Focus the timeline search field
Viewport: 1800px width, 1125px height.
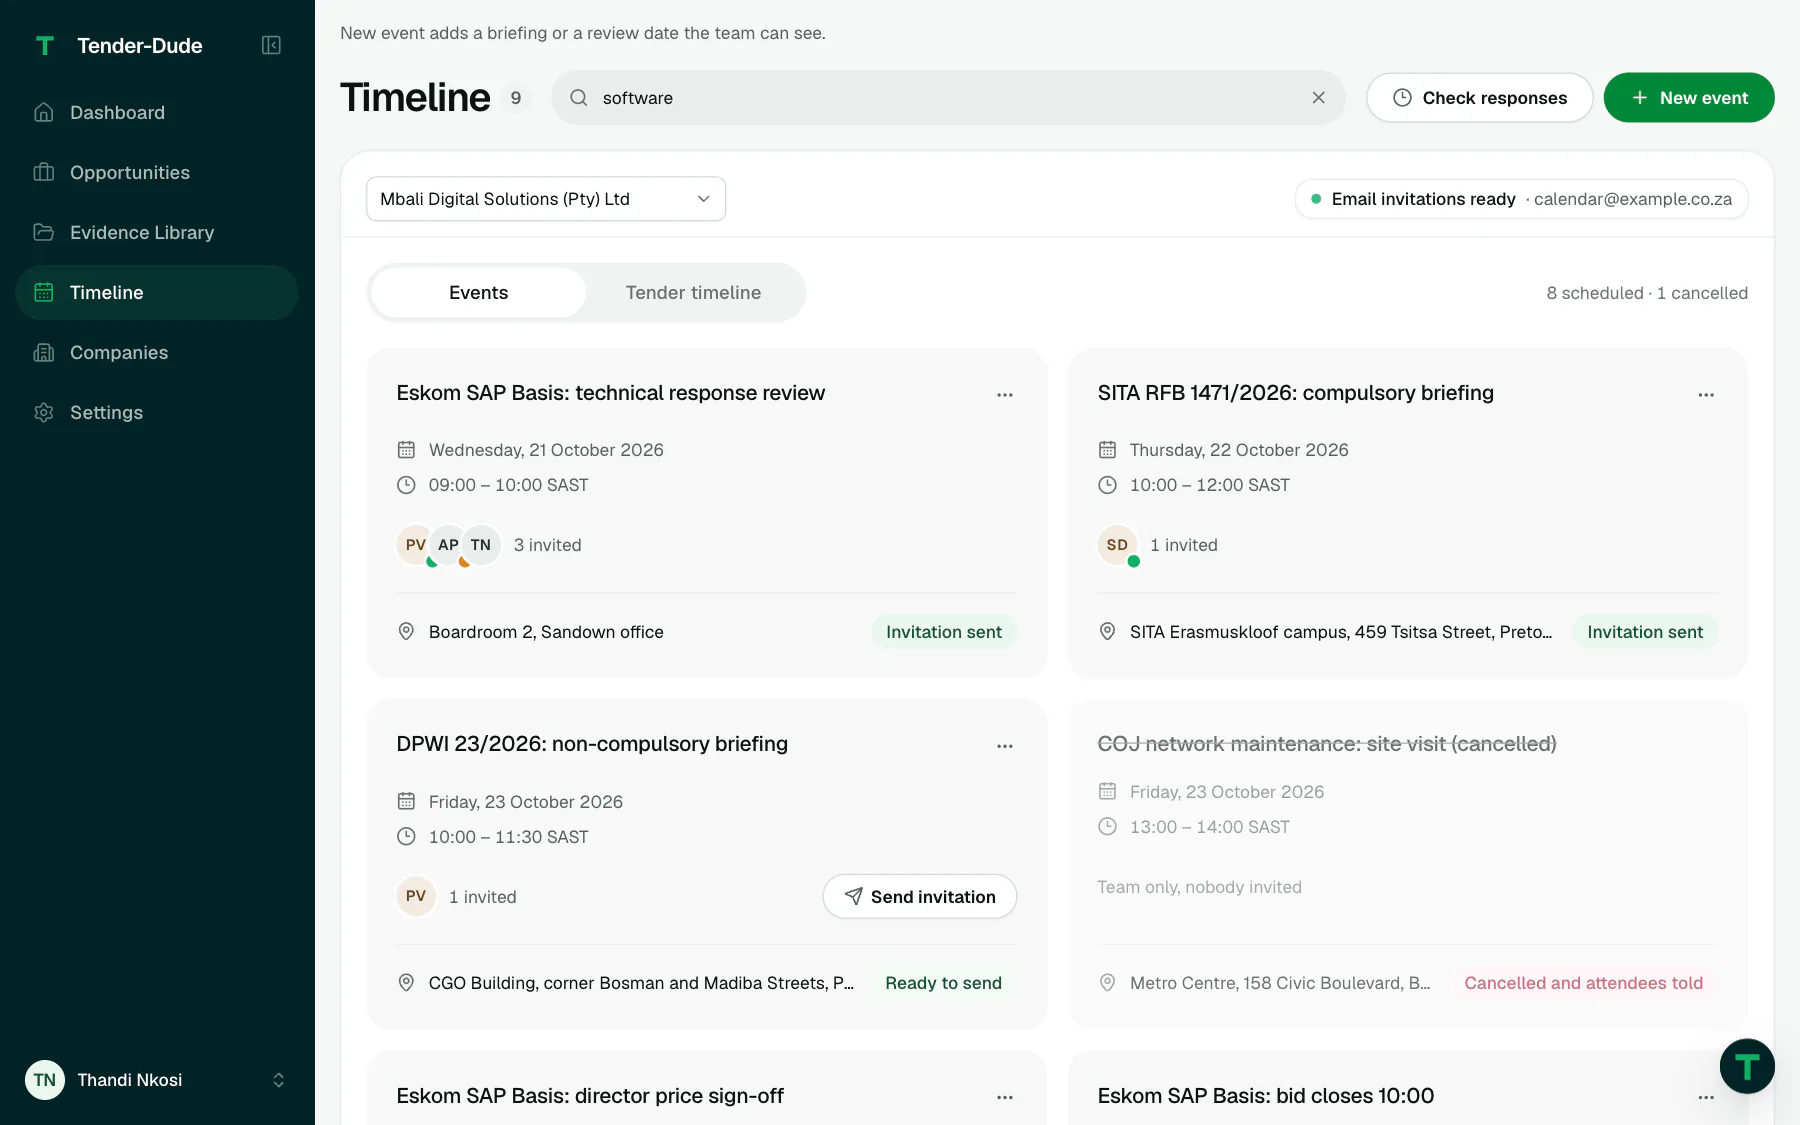click(947, 97)
